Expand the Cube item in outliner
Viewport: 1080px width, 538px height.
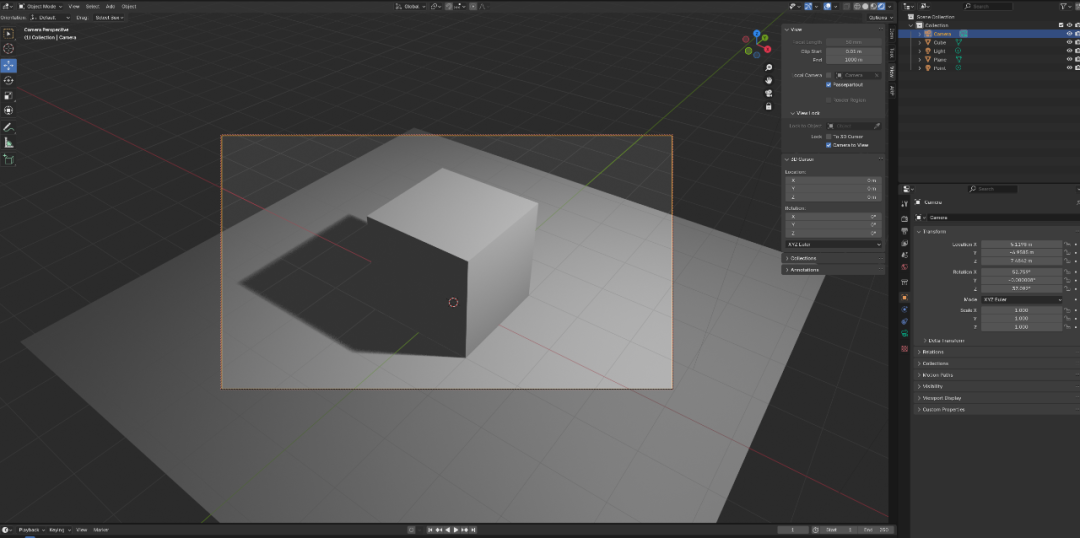point(920,43)
